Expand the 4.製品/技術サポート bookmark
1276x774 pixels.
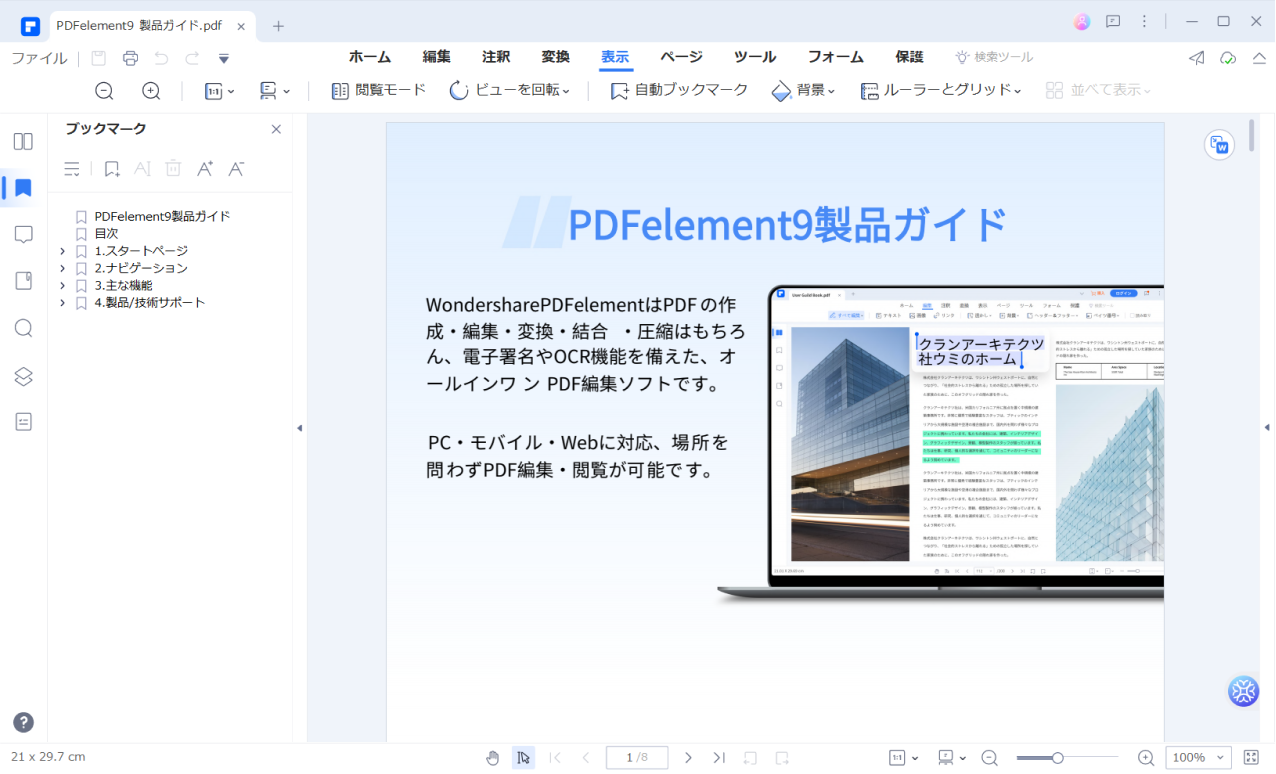(x=62, y=302)
